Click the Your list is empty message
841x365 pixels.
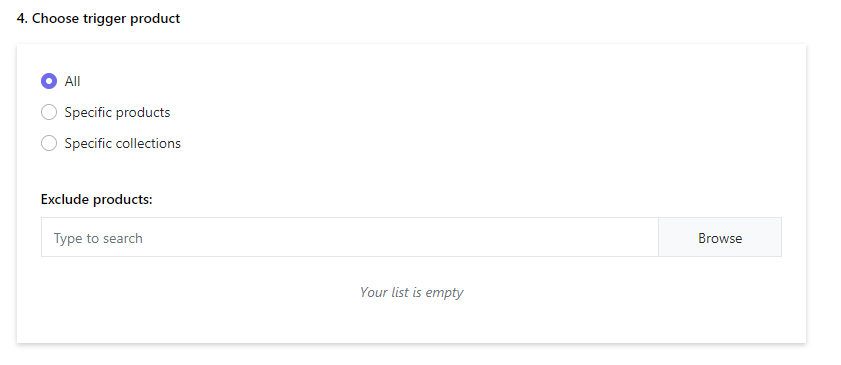tap(411, 293)
